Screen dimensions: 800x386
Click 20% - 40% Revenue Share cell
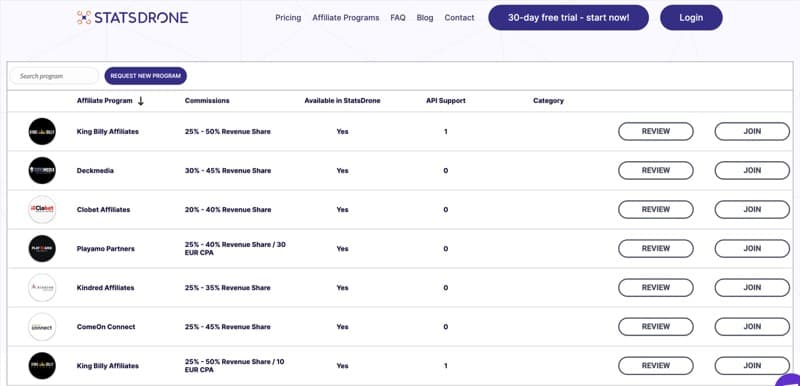point(228,210)
